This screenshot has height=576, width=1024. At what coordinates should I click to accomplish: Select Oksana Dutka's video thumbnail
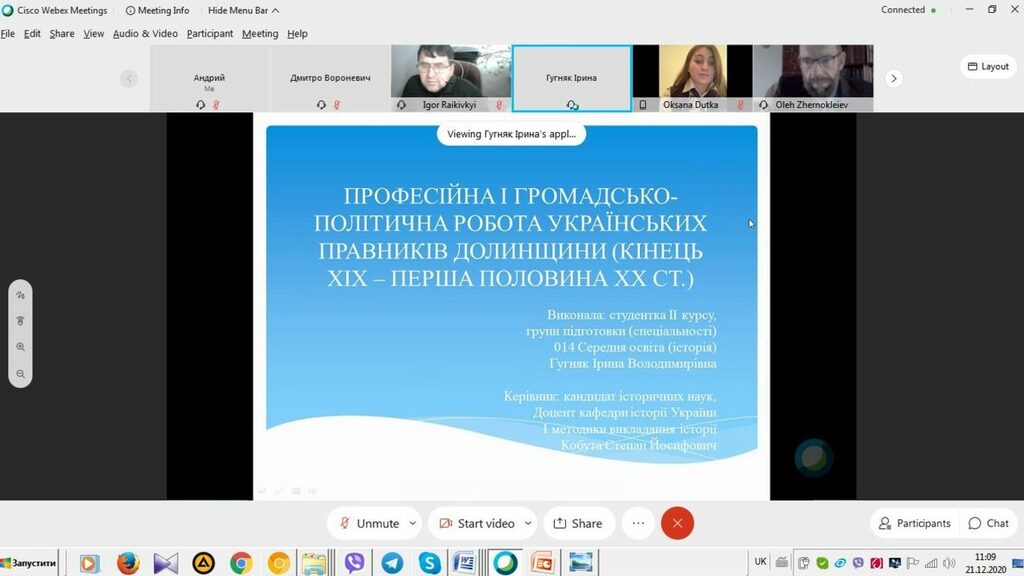pos(691,77)
